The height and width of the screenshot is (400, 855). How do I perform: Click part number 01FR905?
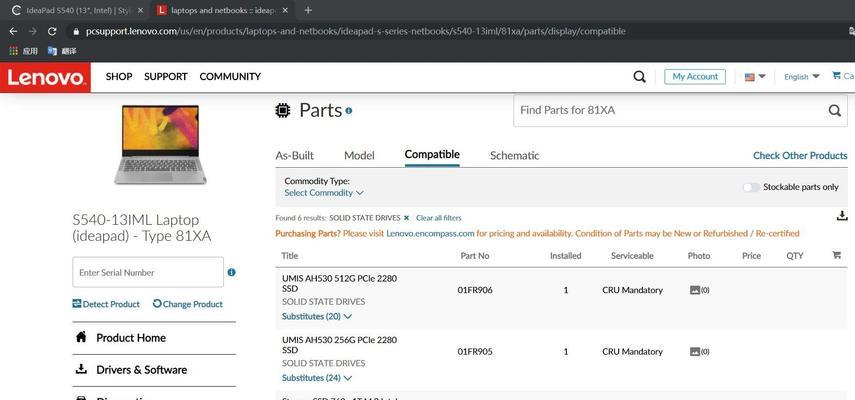(x=475, y=351)
